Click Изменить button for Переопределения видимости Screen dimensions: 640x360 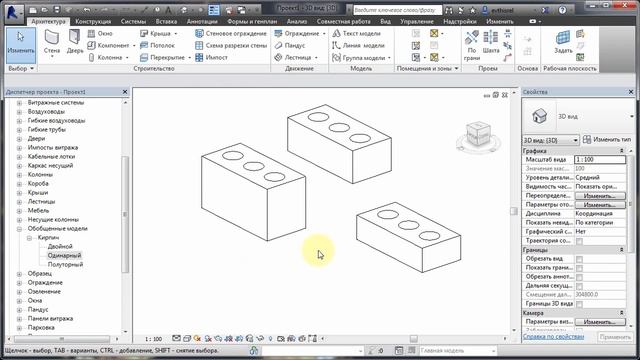click(x=600, y=196)
